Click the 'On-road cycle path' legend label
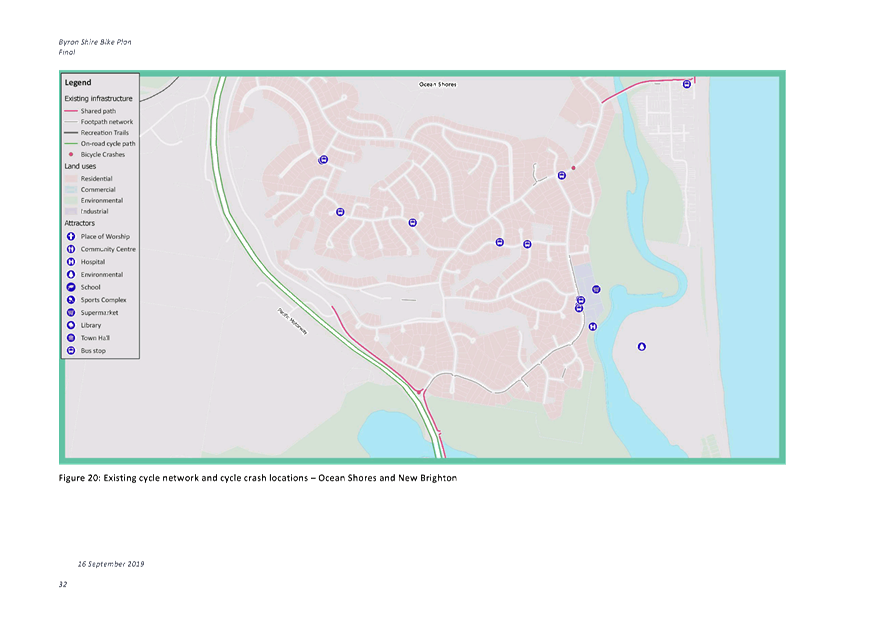Image resolution: width=875 pixels, height=619 pixels. tap(108, 143)
